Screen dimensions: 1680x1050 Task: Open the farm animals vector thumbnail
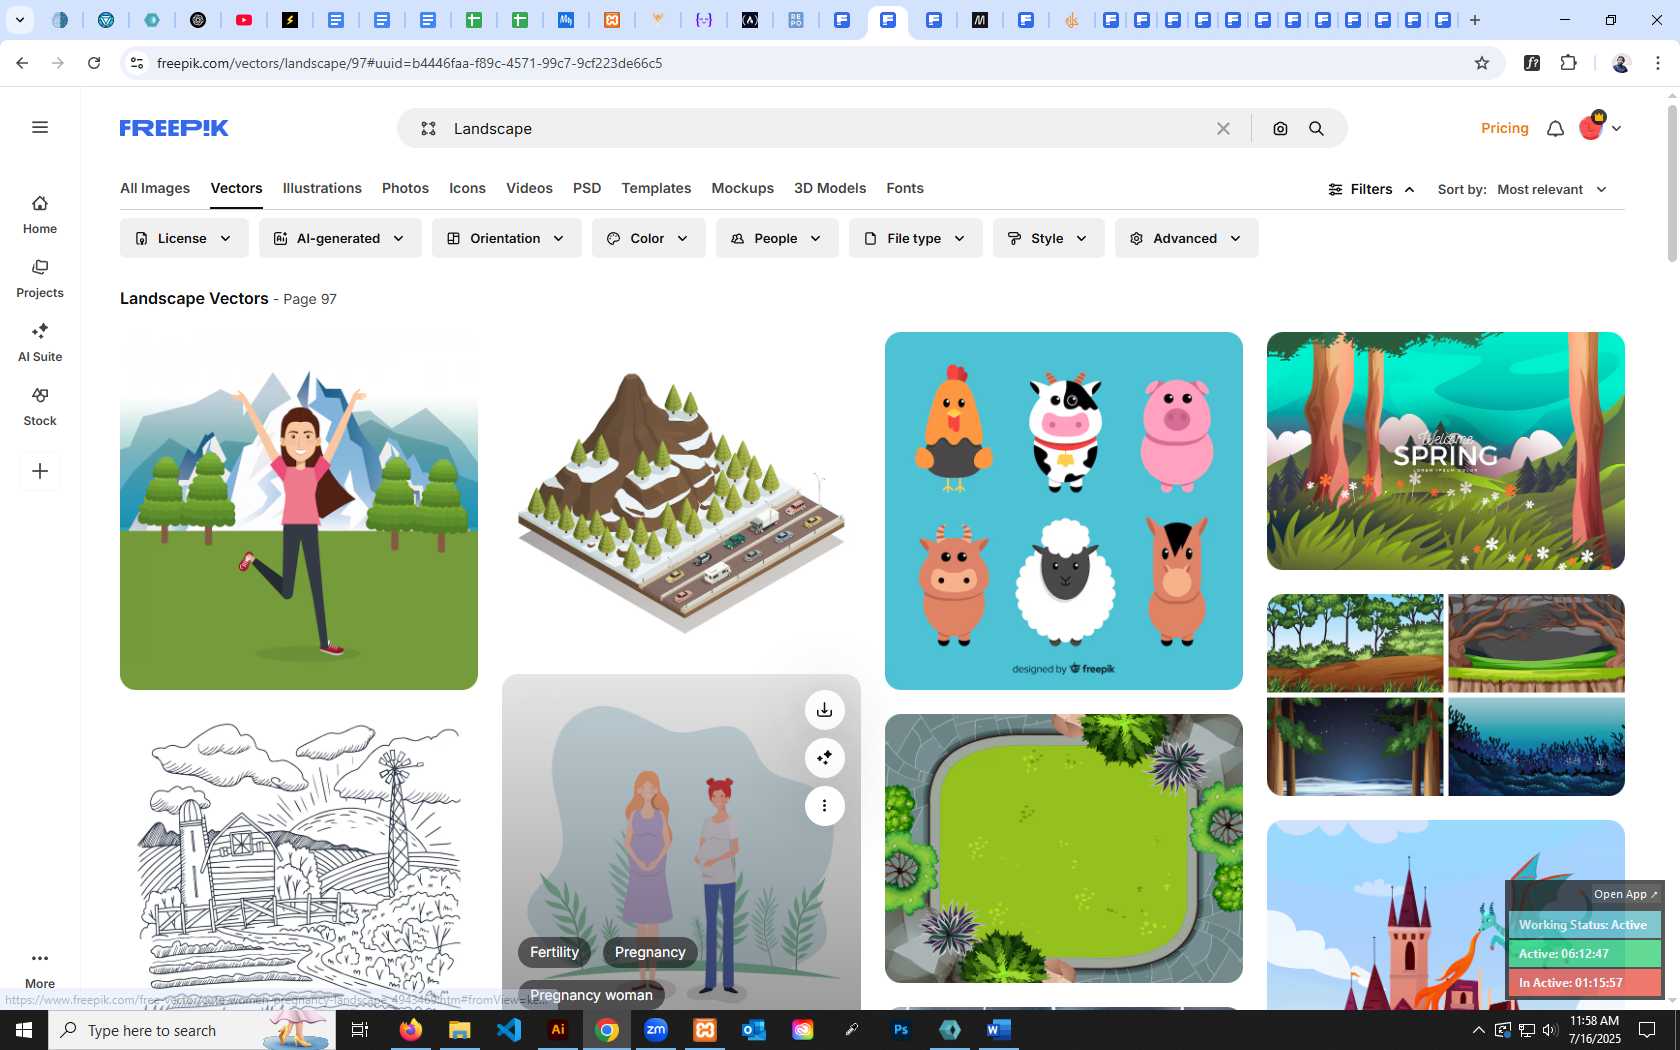tap(1064, 511)
